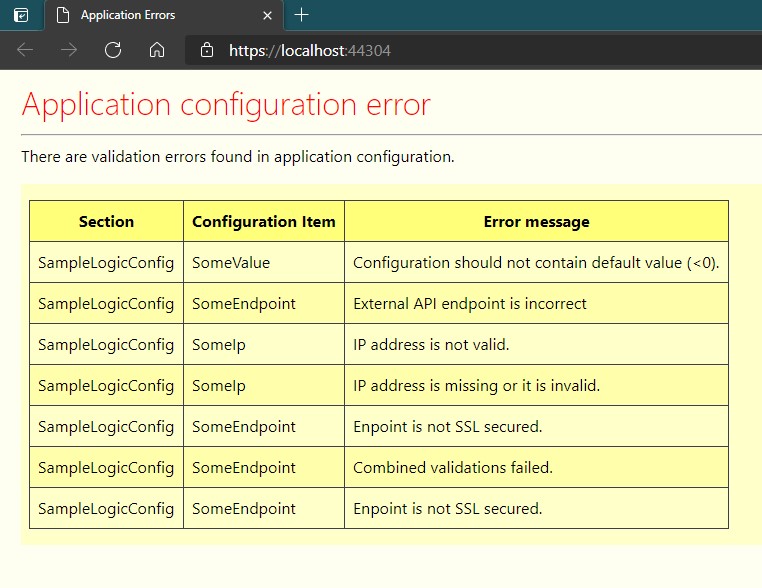Click the Error message column header
This screenshot has width=762, height=588.
pyautogui.click(x=537, y=222)
